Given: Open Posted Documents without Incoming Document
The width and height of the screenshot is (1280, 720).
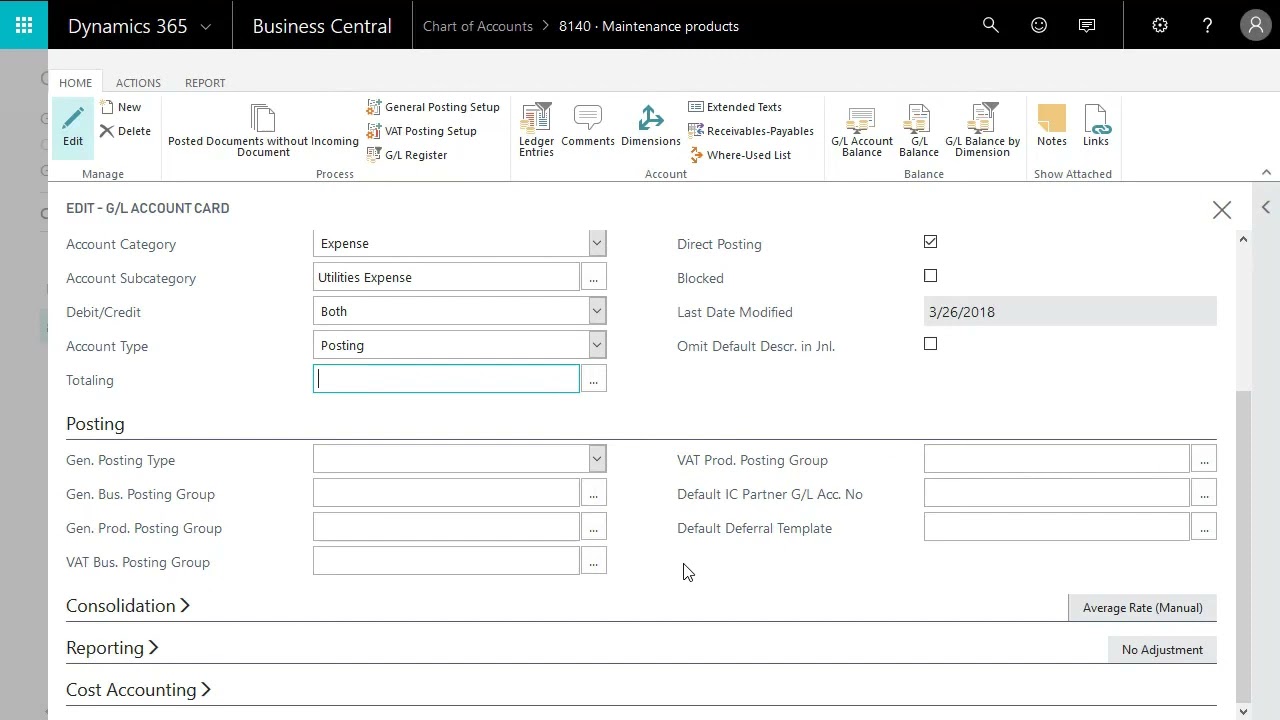Looking at the screenshot, I should click(x=263, y=131).
